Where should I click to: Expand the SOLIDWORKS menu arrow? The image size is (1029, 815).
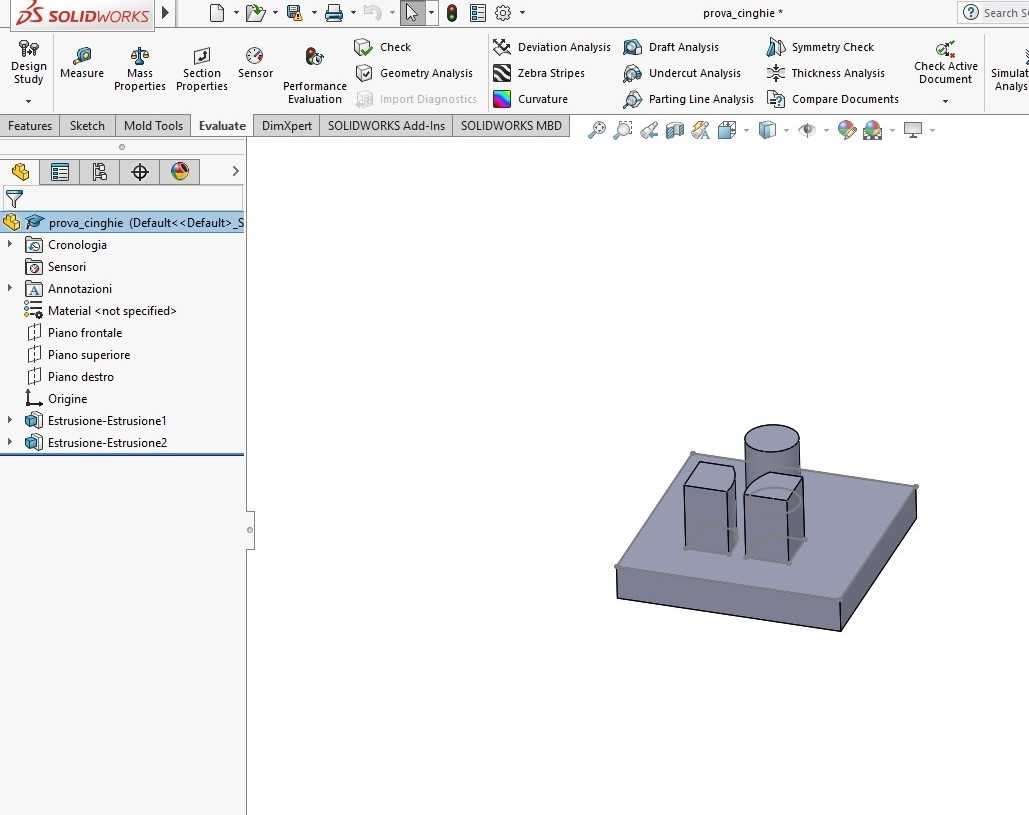(165, 12)
